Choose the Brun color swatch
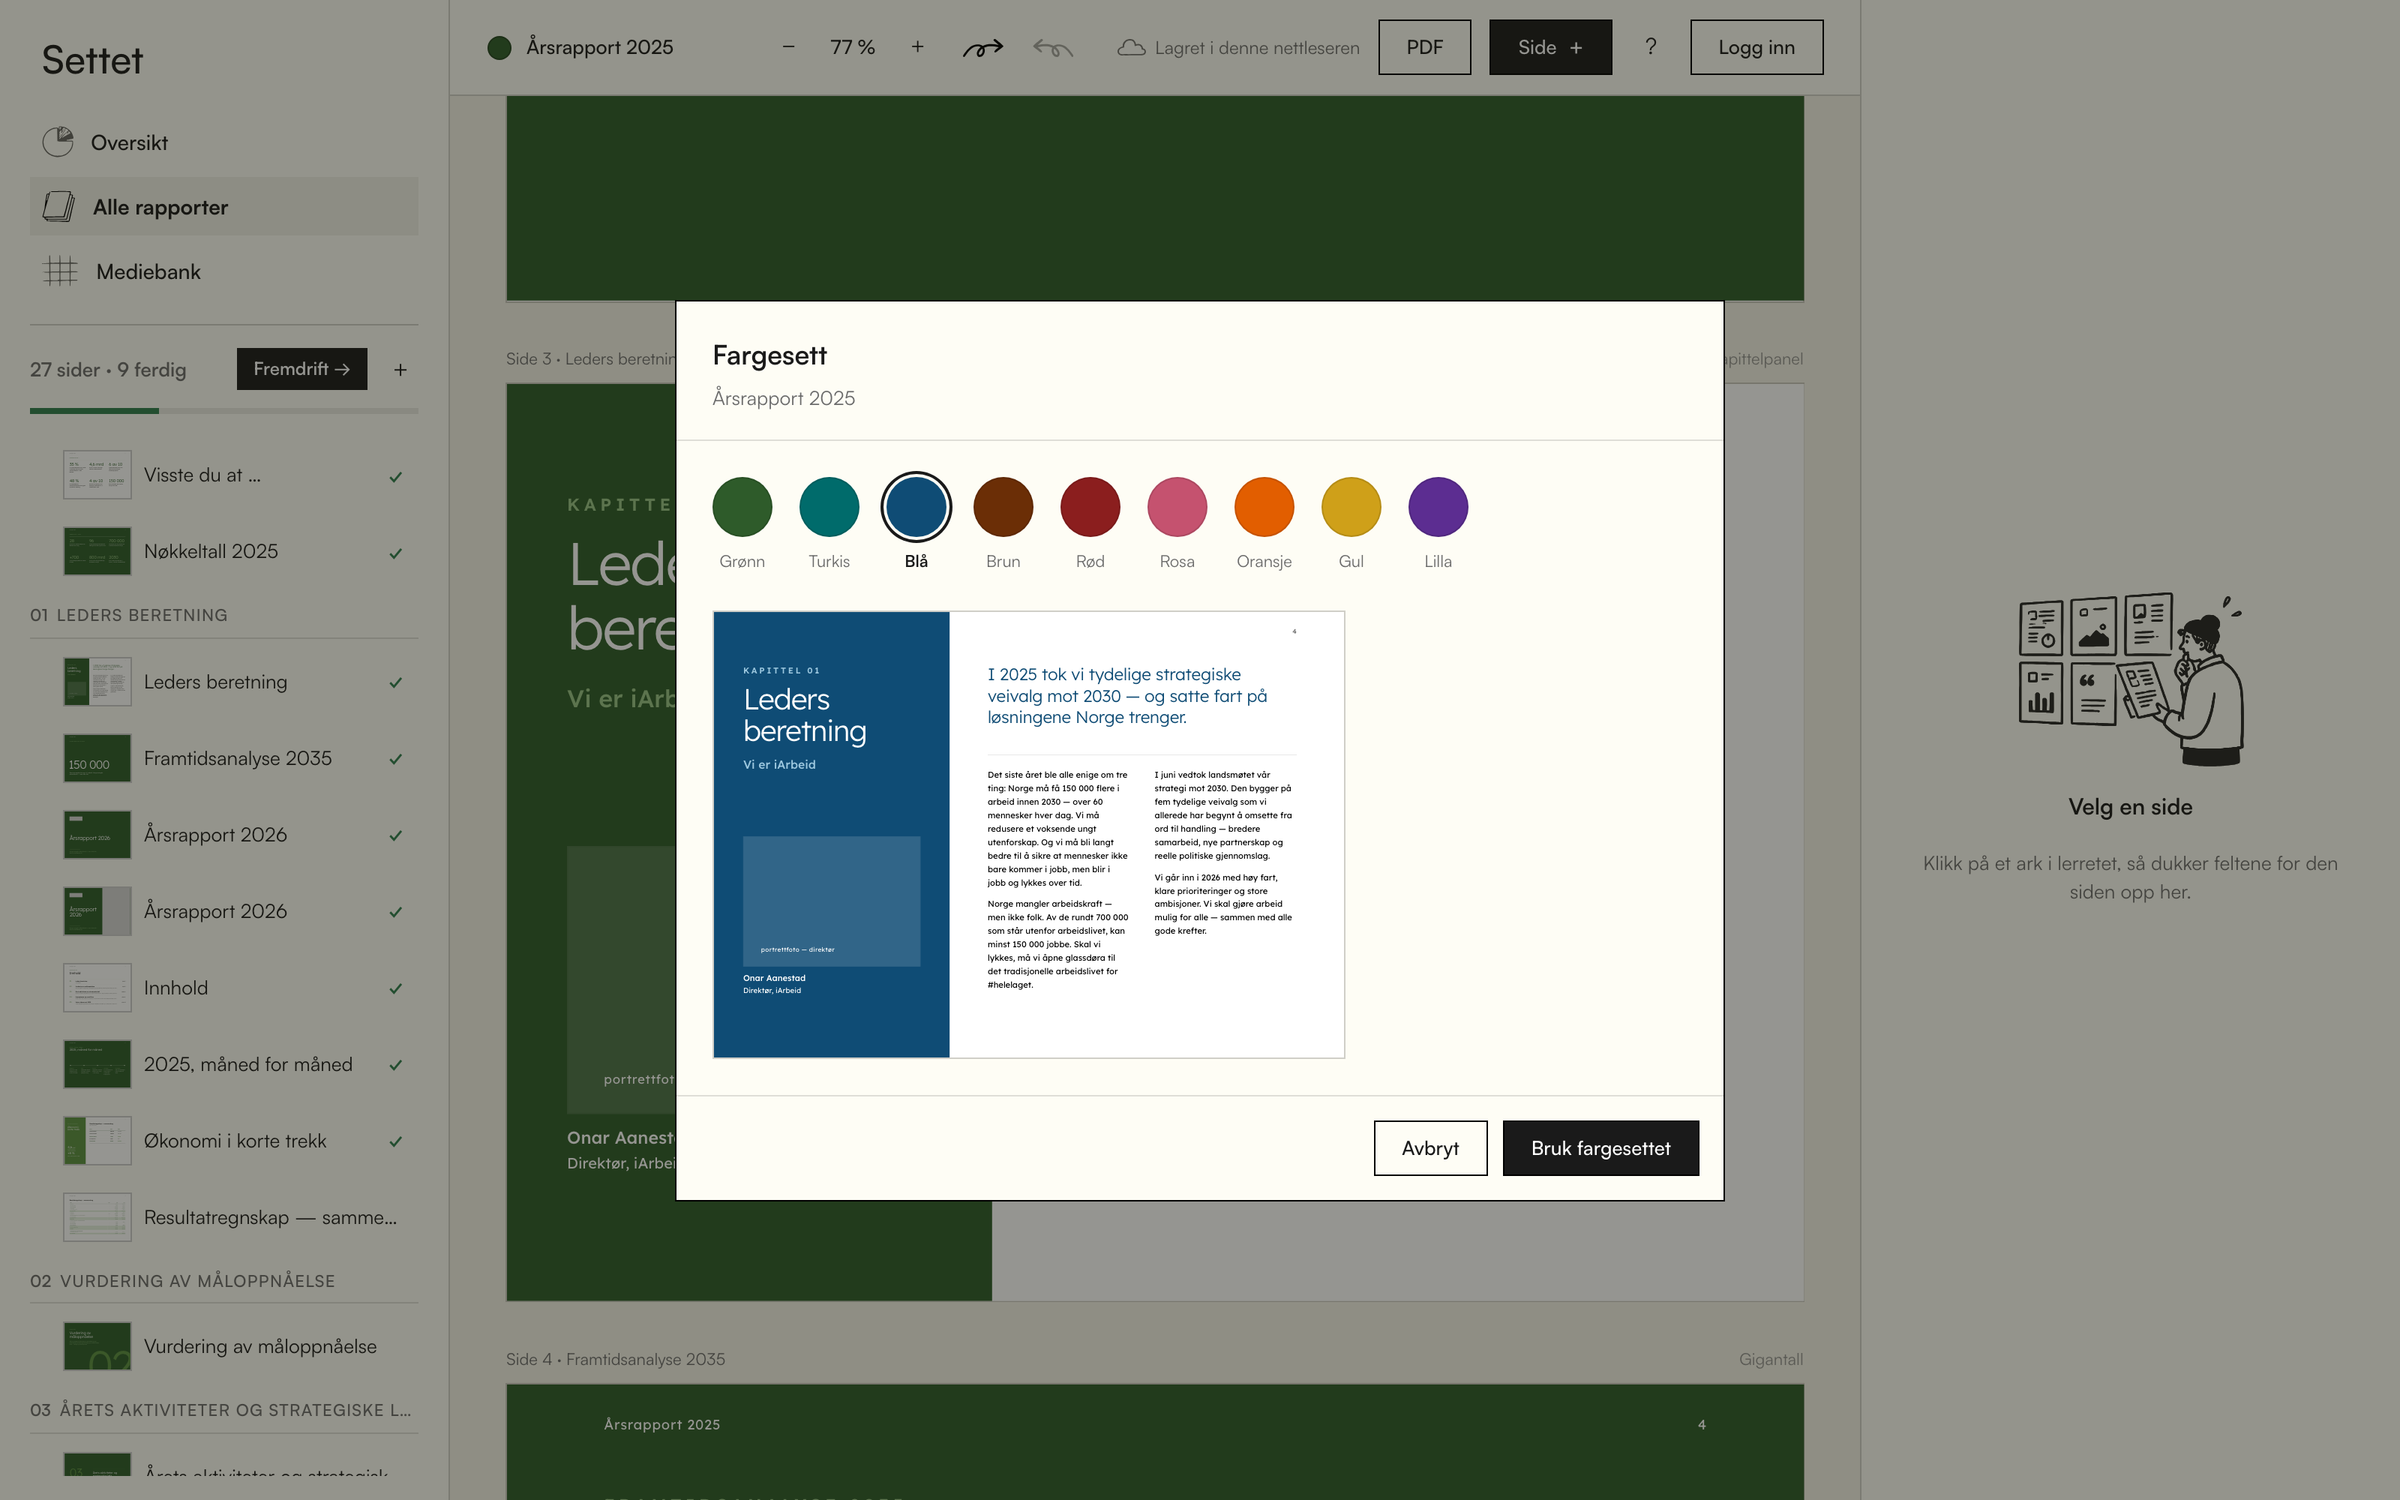Viewport: 2400px width, 1500px height. [1003, 507]
